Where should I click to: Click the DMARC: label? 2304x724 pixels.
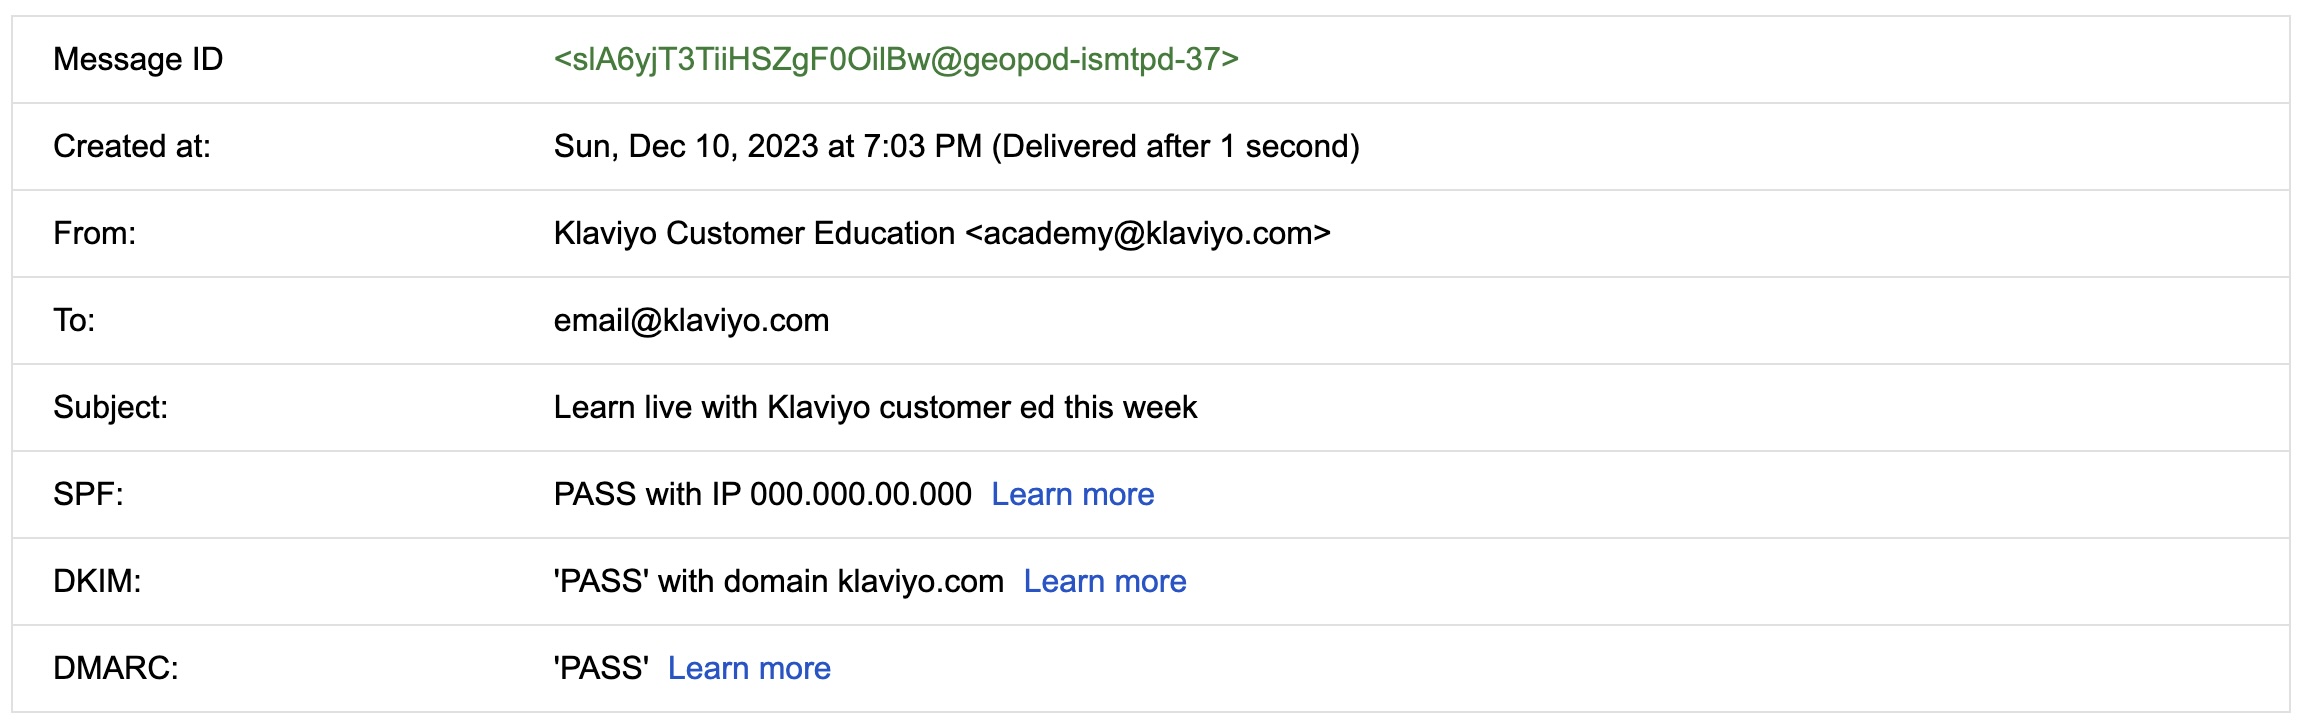pos(115,668)
